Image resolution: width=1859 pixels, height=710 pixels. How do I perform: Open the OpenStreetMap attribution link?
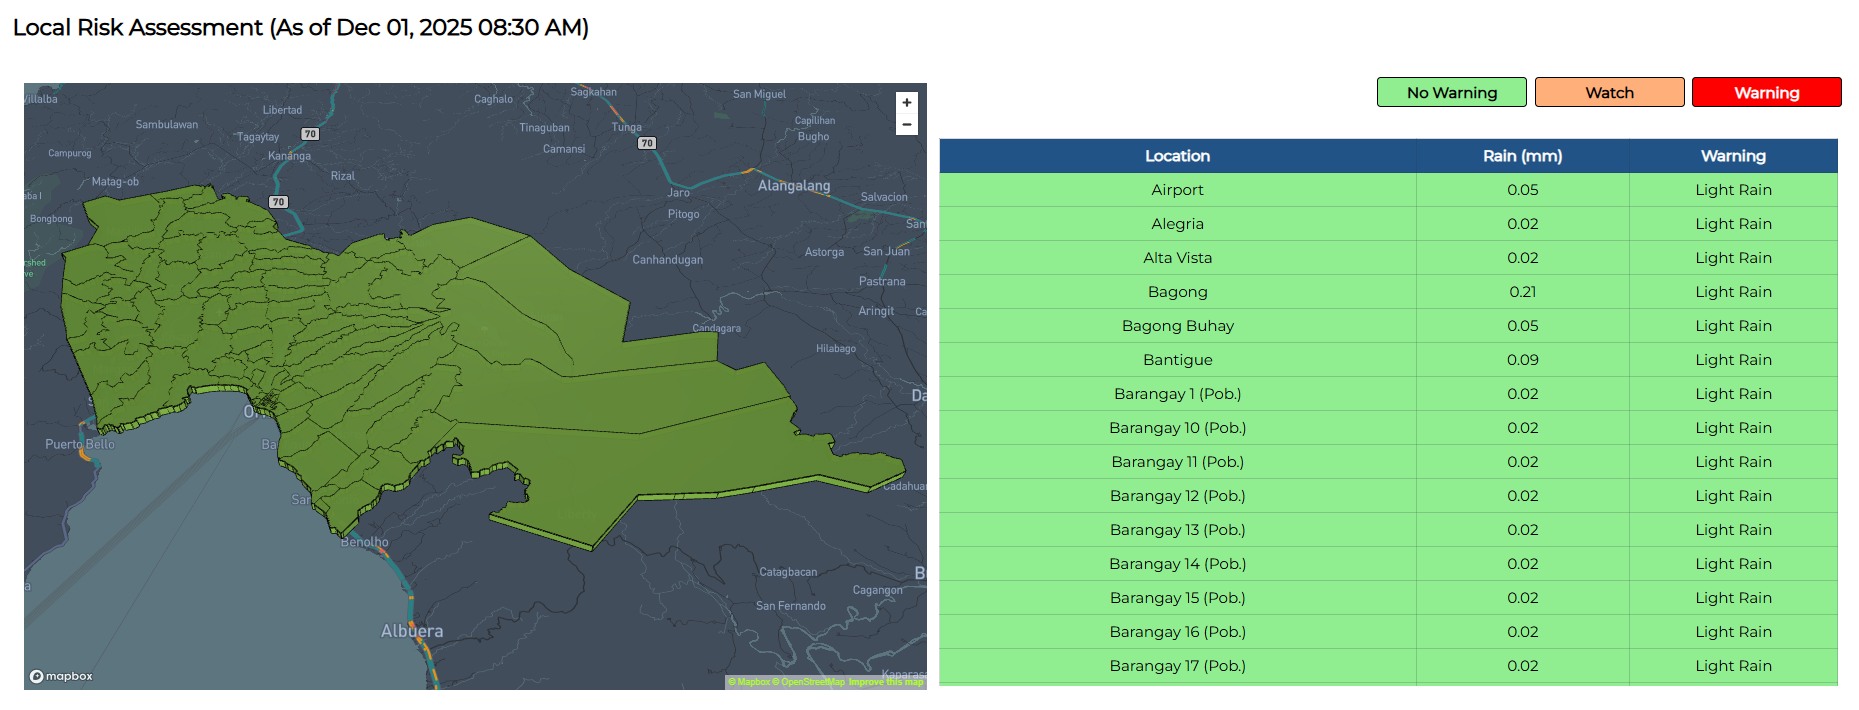click(808, 682)
